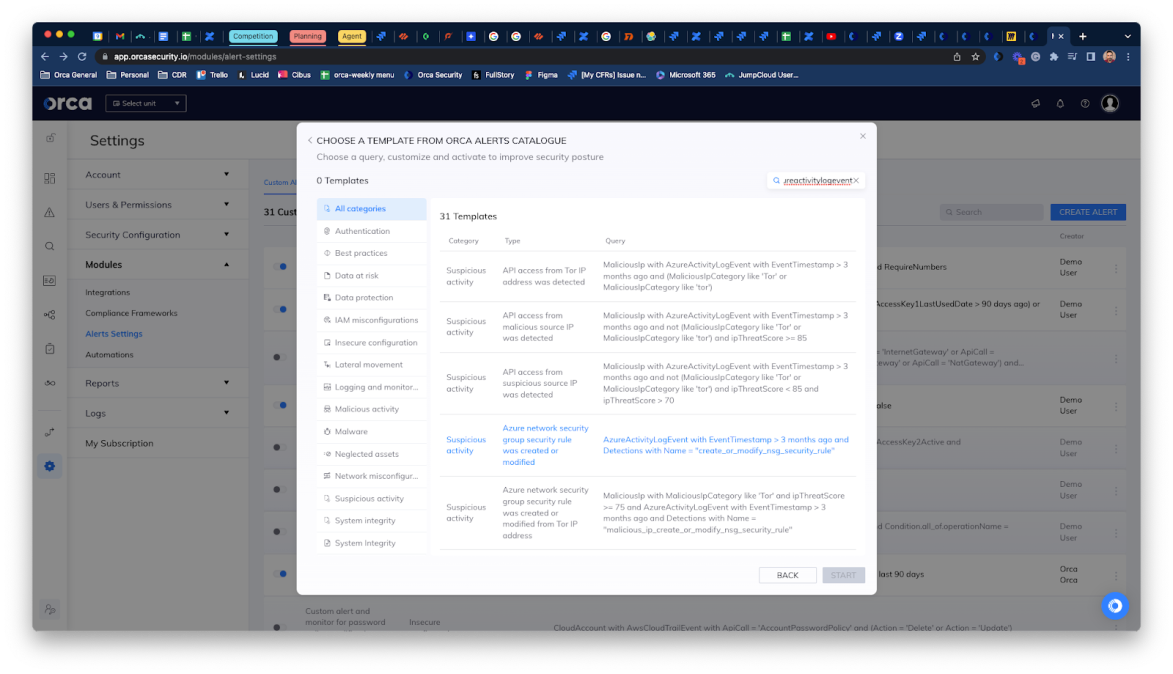Open row menu for the RequireNumbers alert
This screenshot has height=674, width=1173.
[x=1116, y=268]
